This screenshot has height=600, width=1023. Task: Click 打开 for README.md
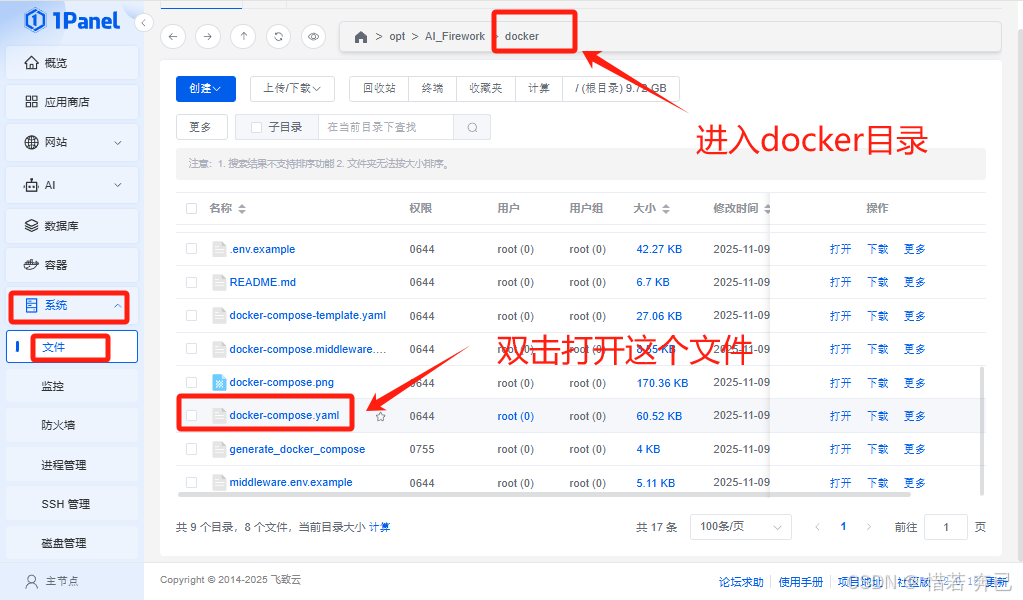pos(840,282)
